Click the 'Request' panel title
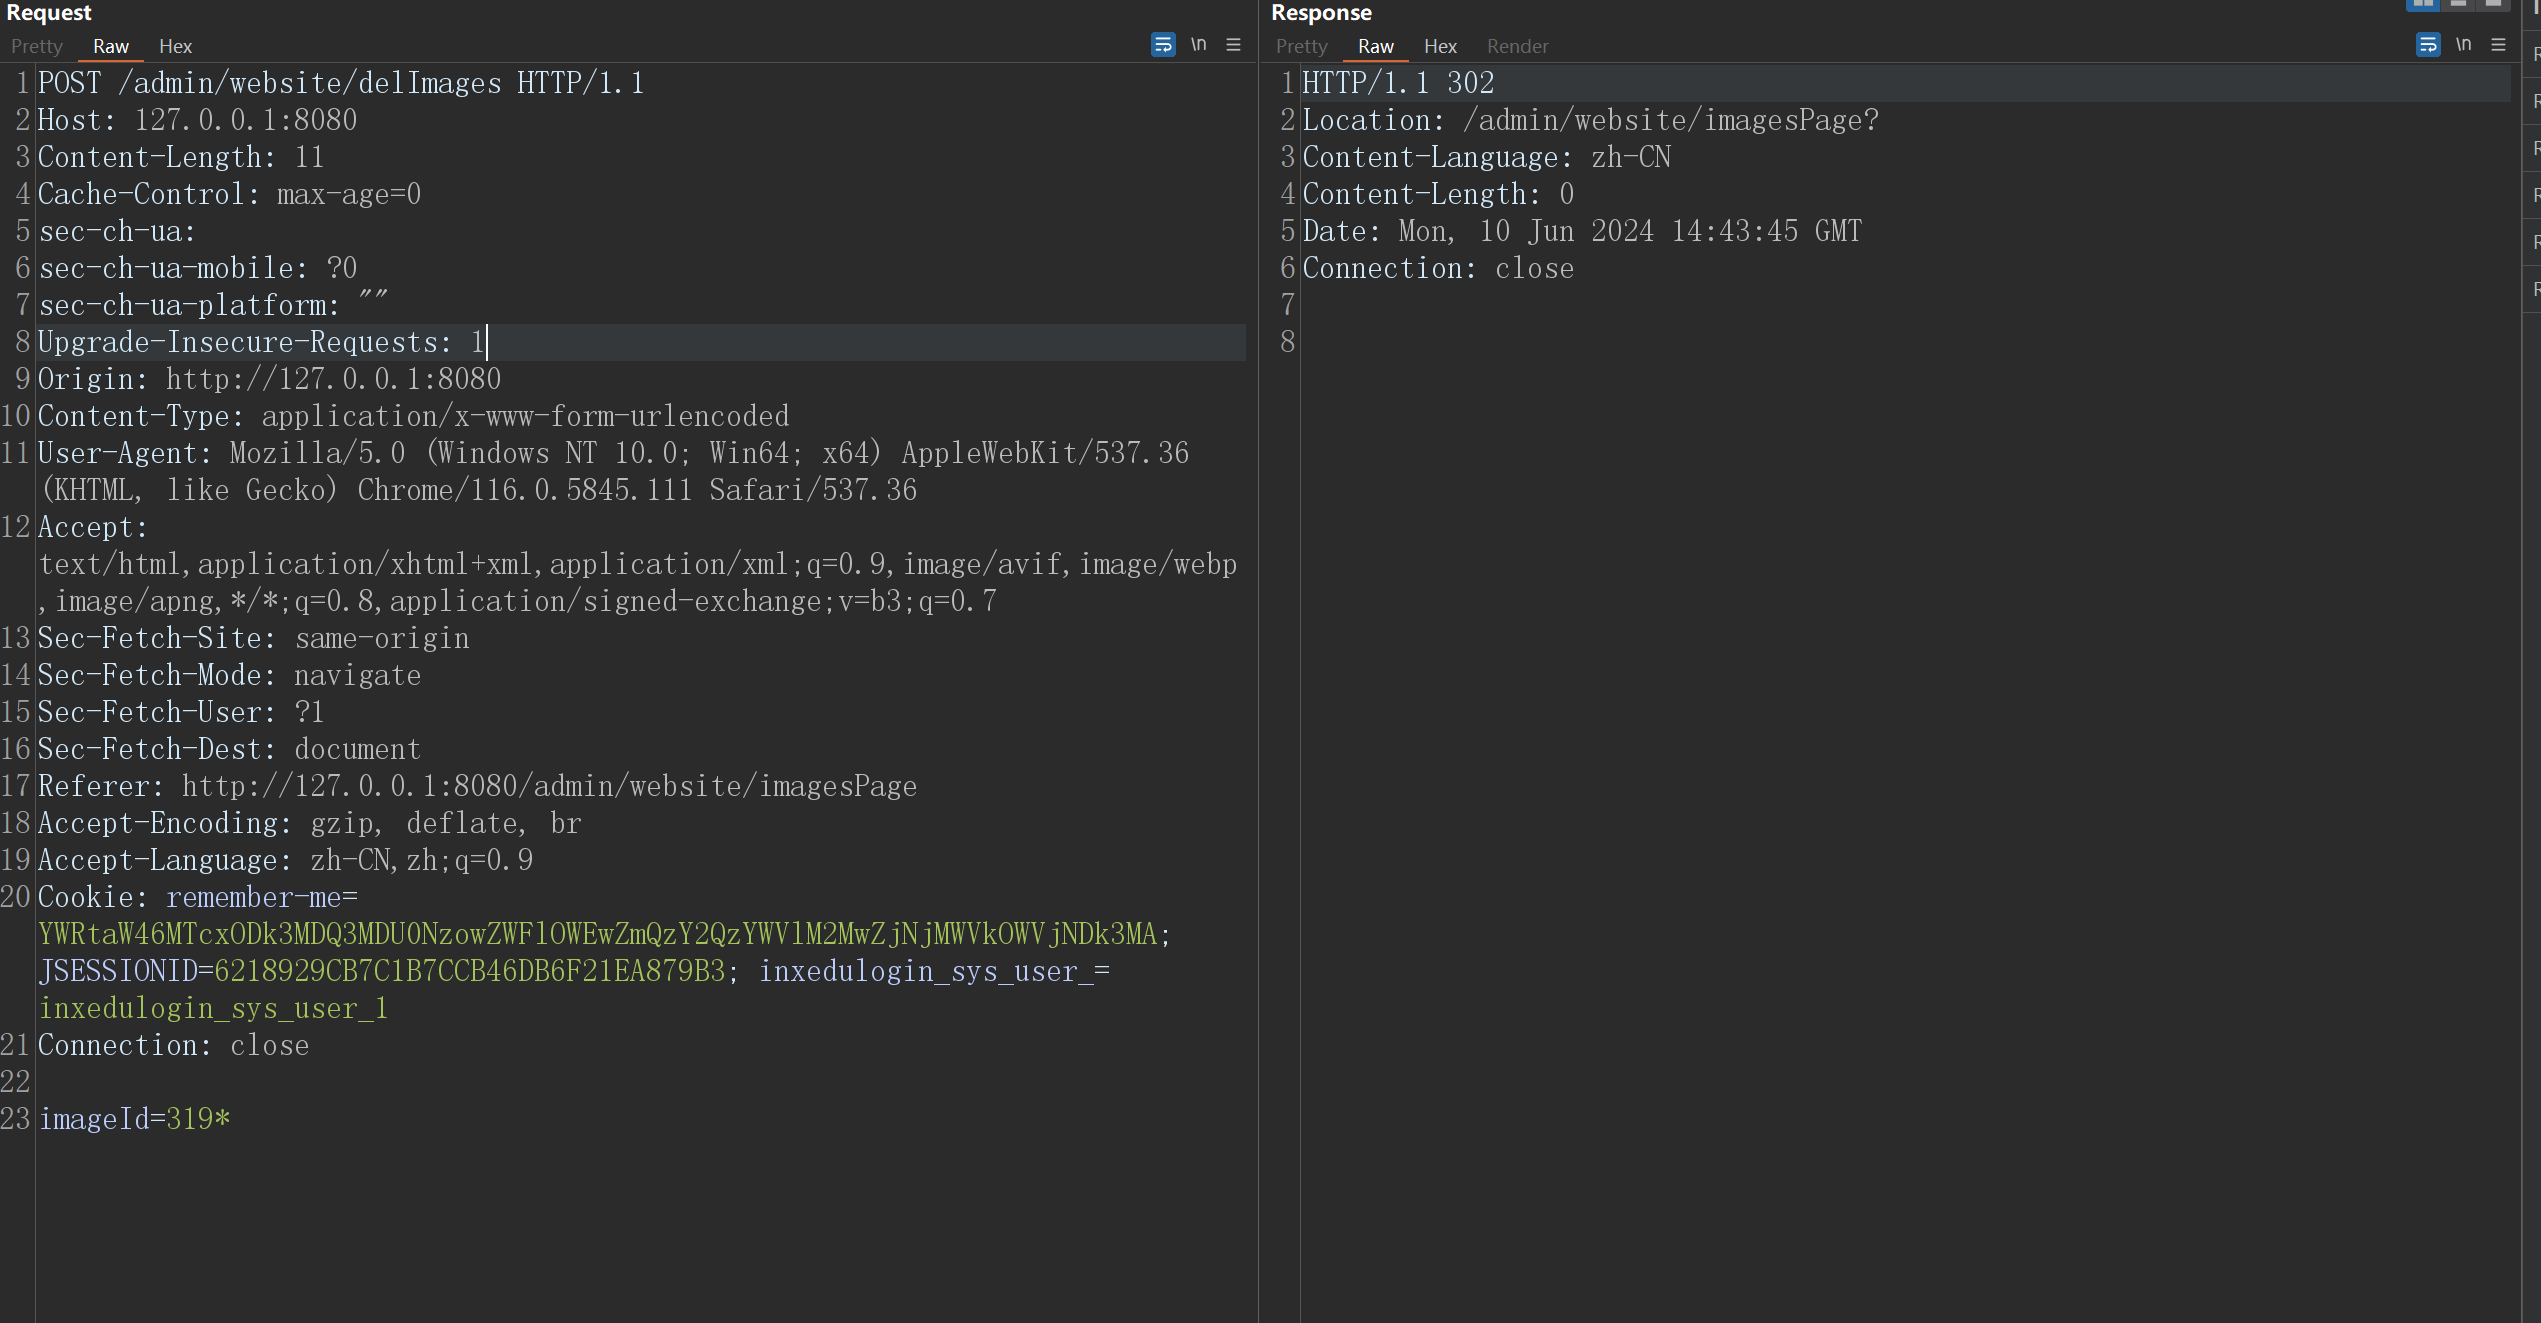 pyautogui.click(x=49, y=12)
